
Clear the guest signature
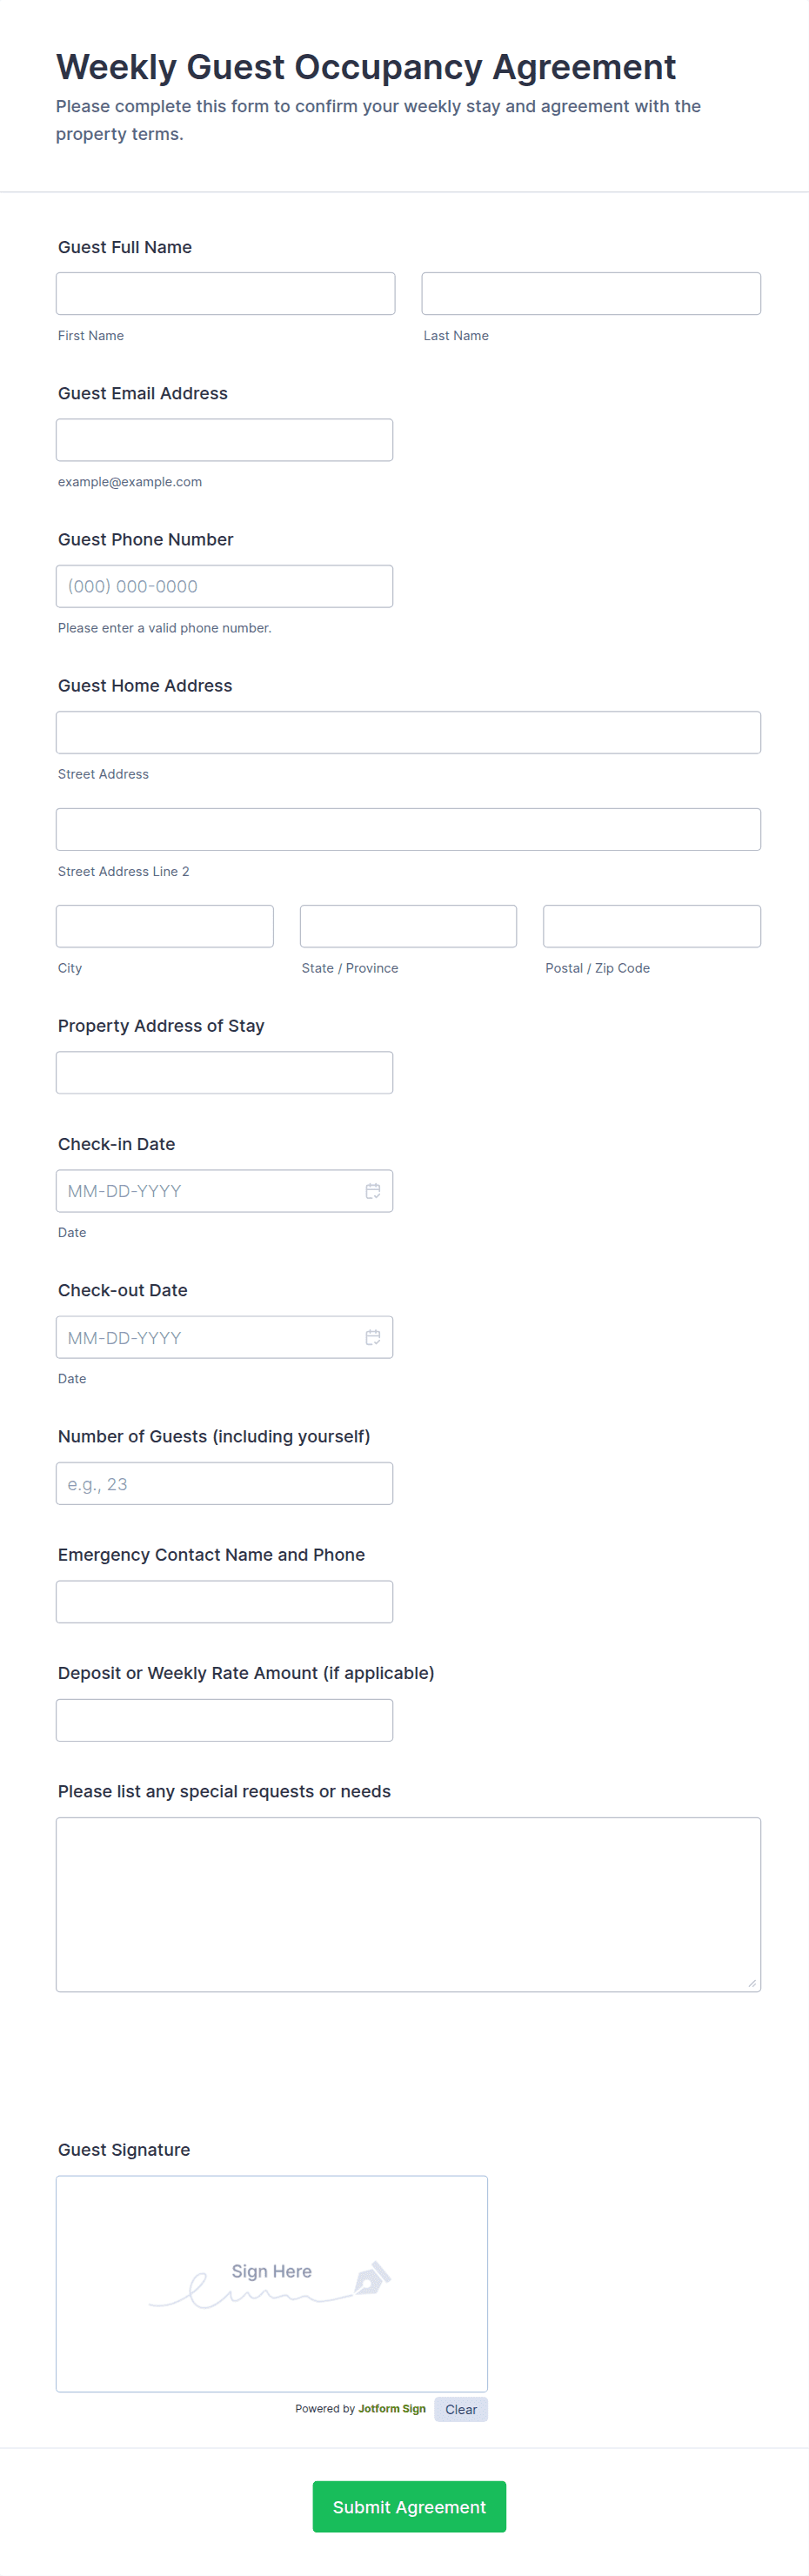click(x=461, y=2409)
